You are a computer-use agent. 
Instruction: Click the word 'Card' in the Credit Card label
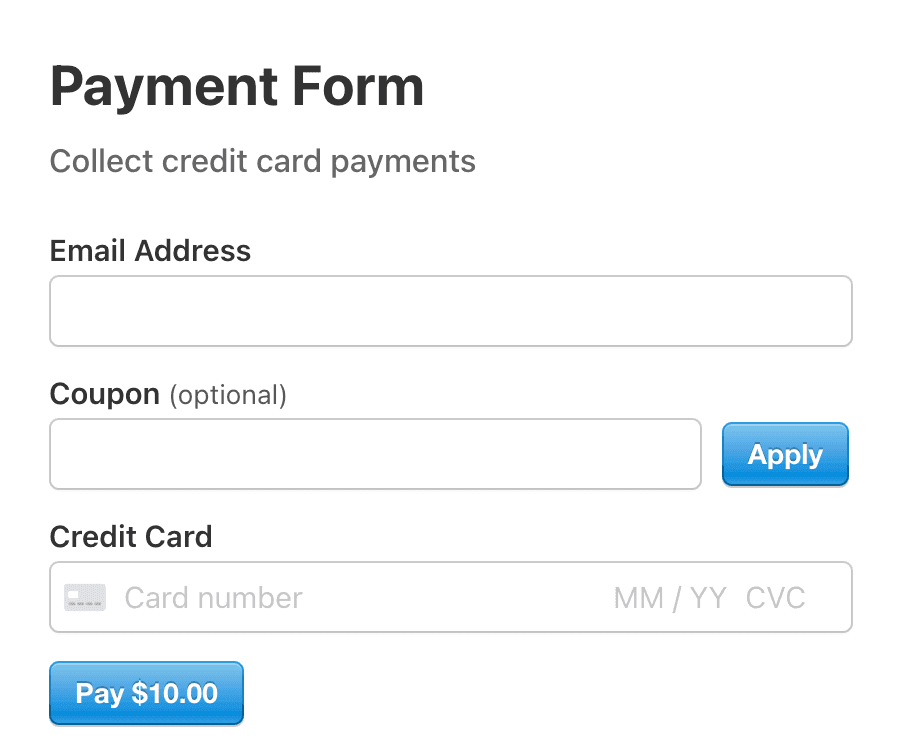[179, 537]
